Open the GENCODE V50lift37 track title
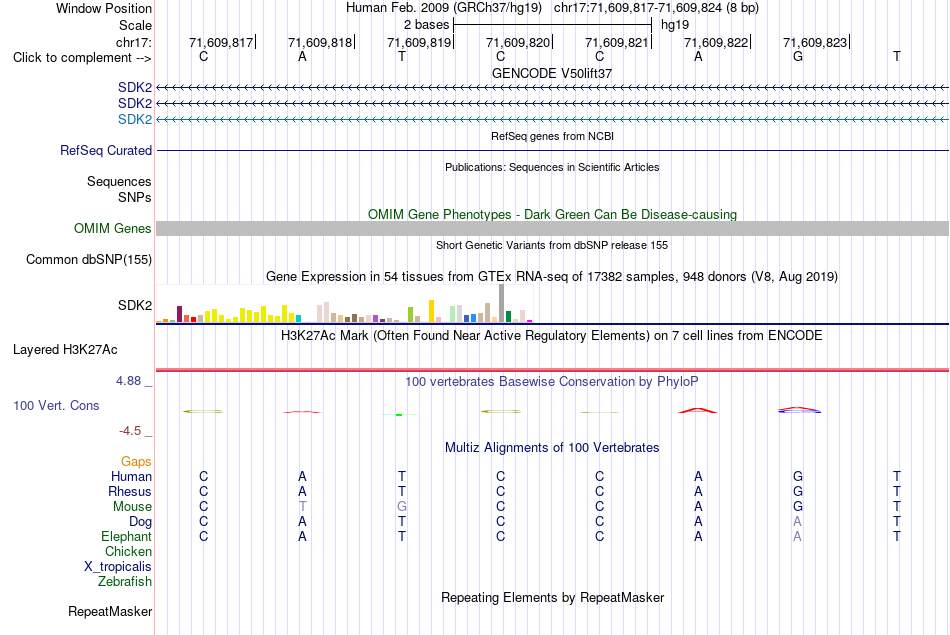 [x=552, y=73]
